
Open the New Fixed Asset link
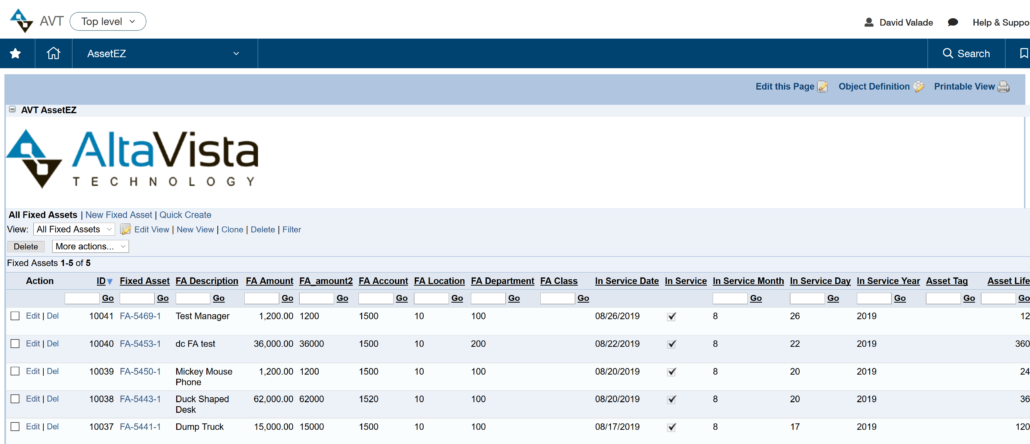(x=118, y=215)
